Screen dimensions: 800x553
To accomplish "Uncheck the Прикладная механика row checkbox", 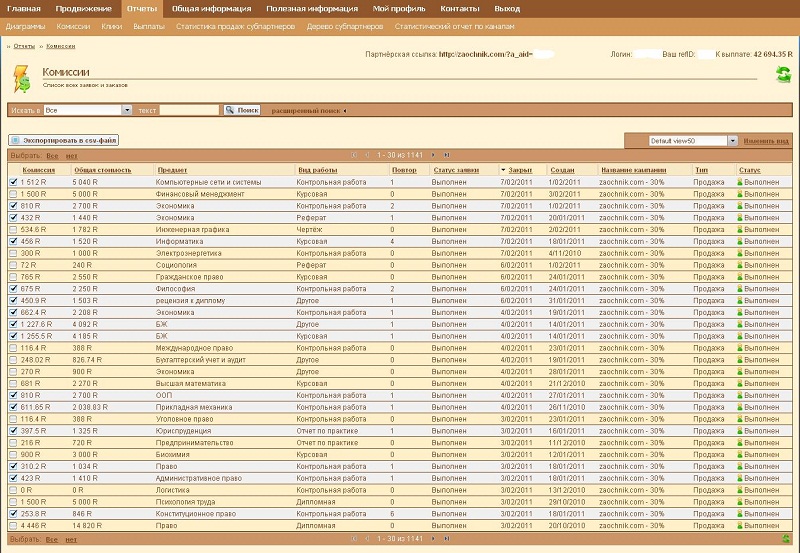I will click(x=13, y=407).
